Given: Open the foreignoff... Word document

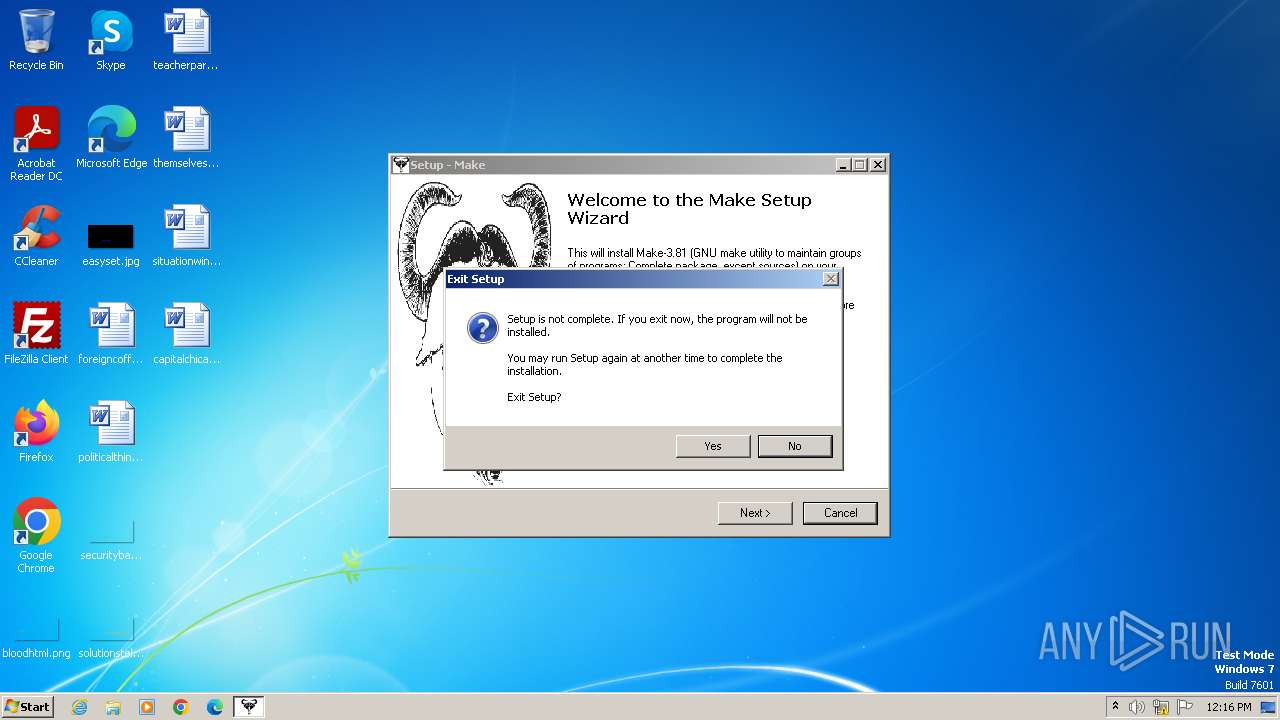Looking at the screenshot, I should click(111, 334).
